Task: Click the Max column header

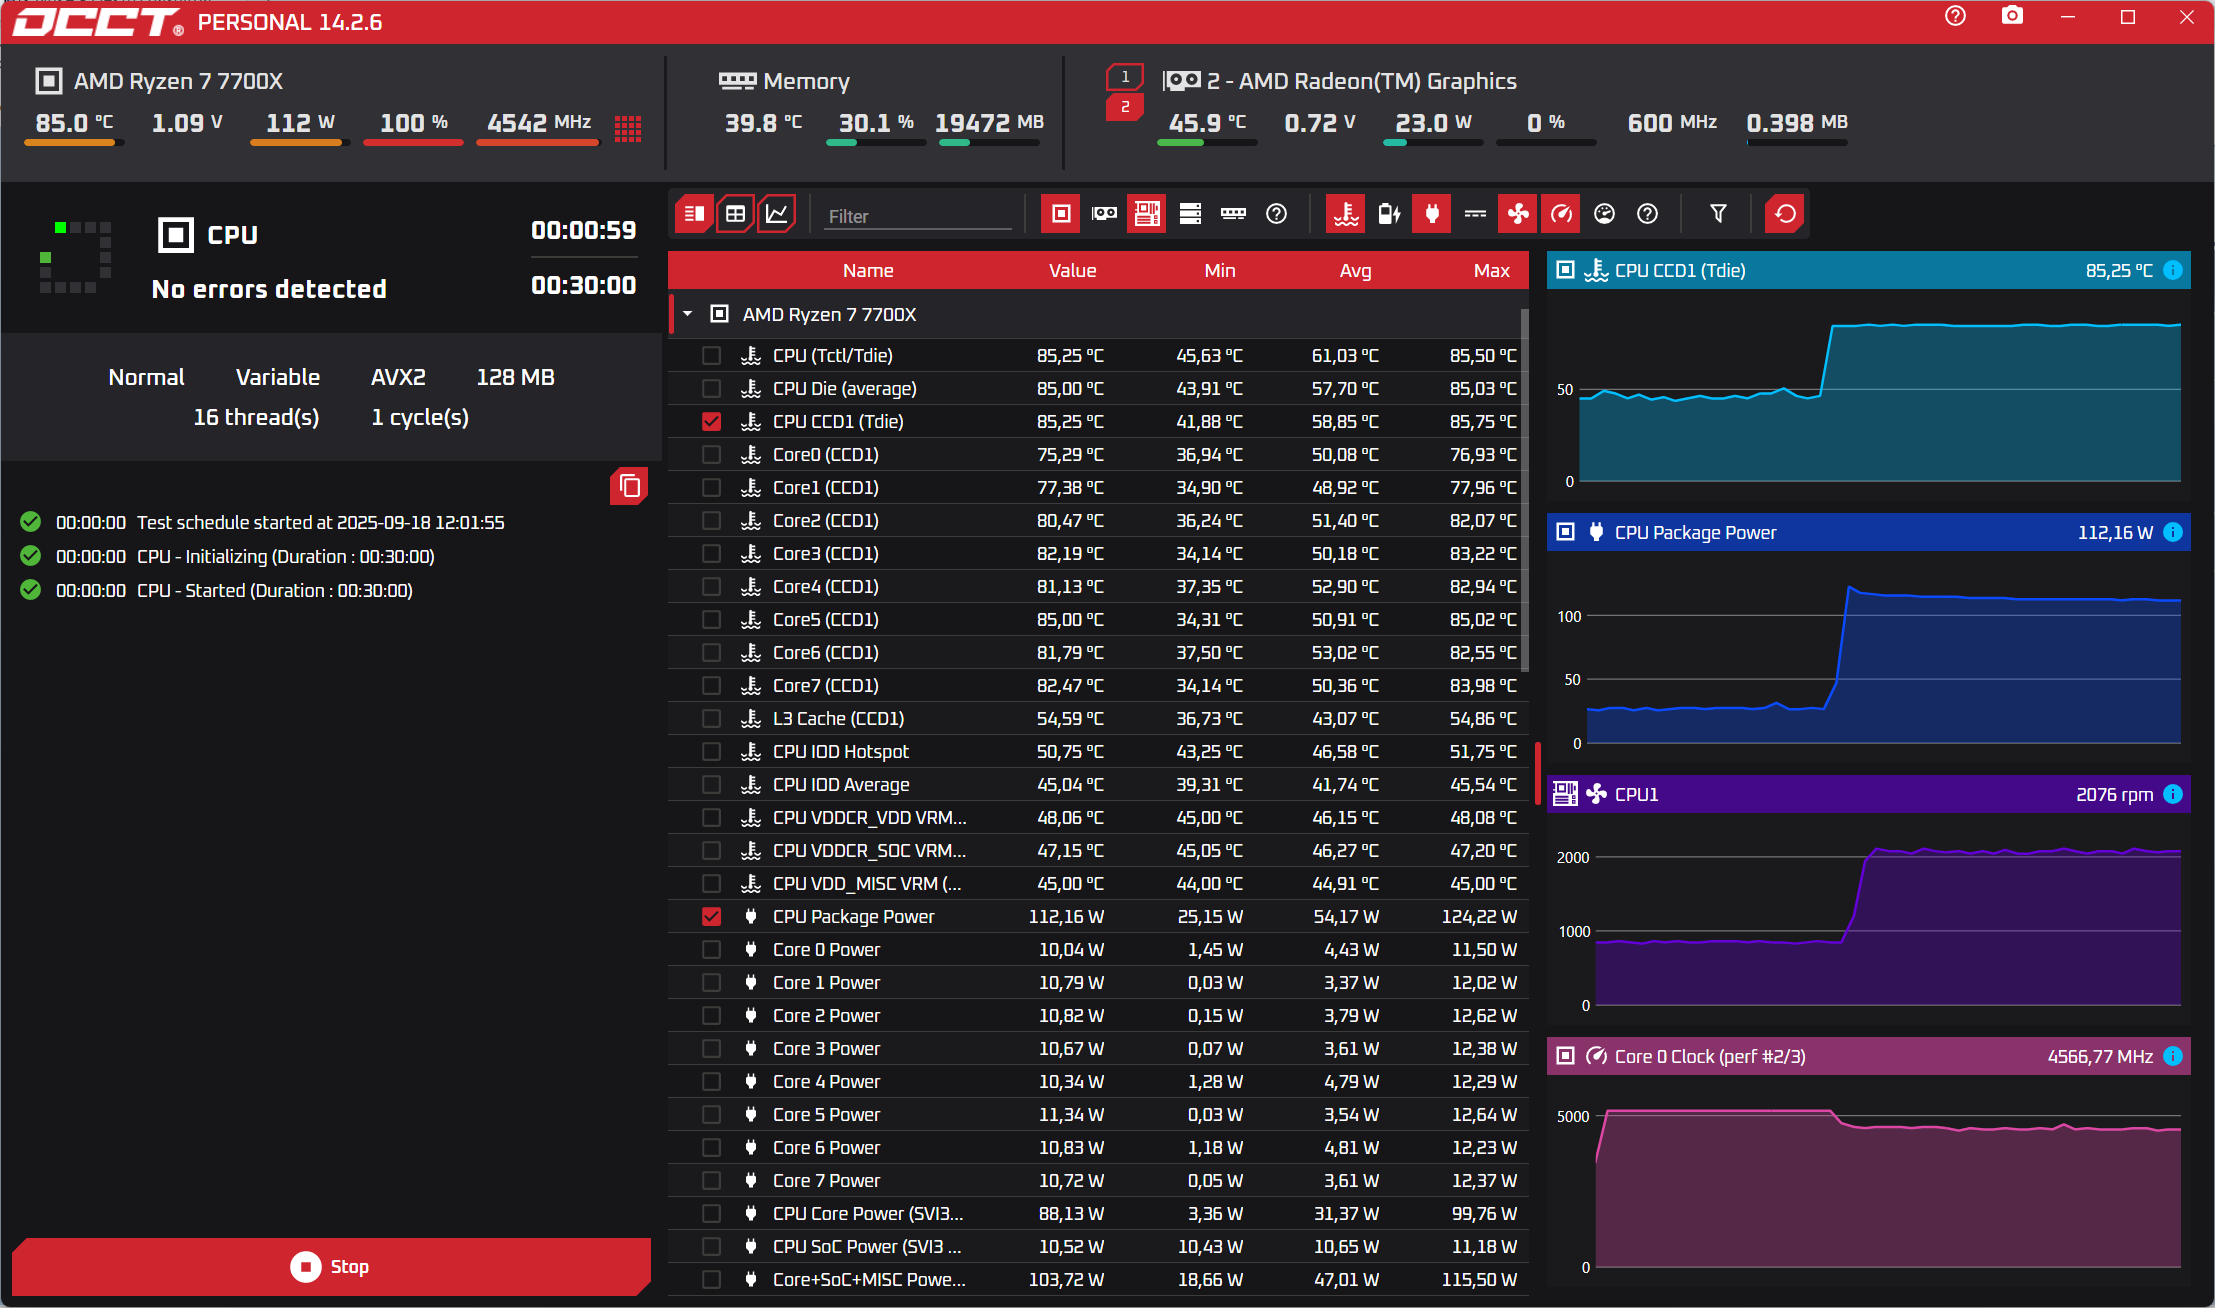Action: coord(1491,271)
